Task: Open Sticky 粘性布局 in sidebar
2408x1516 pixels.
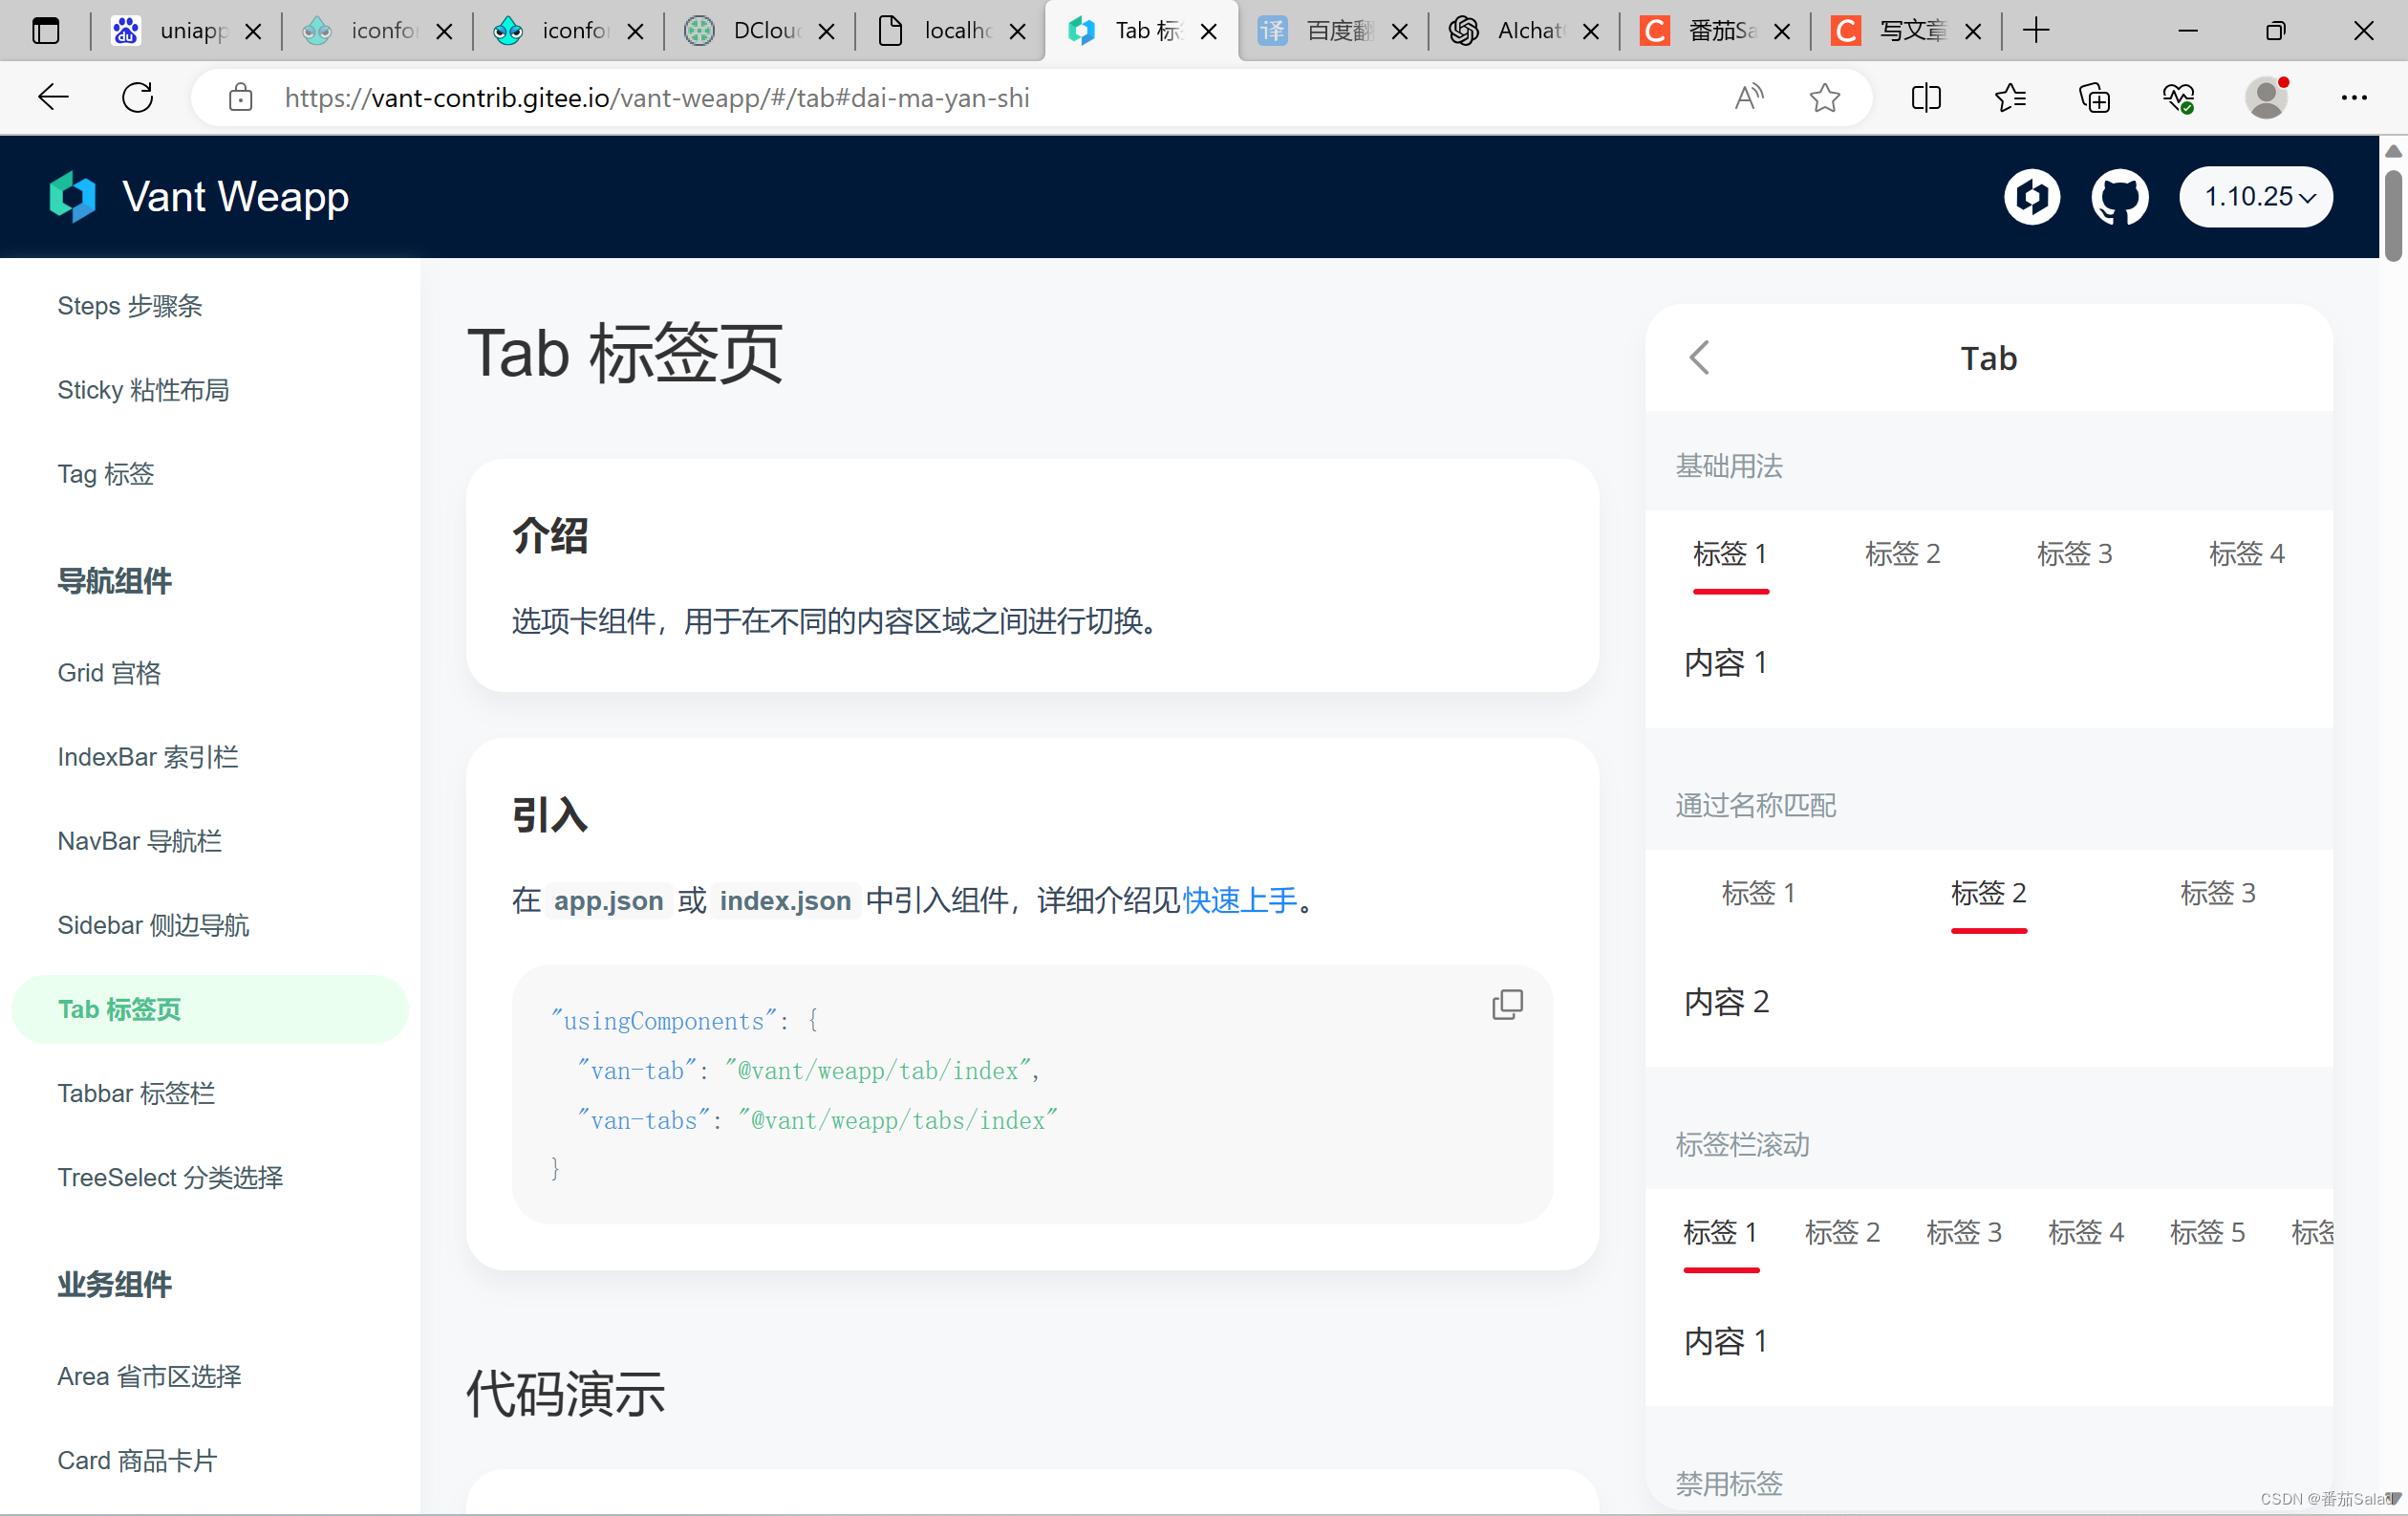Action: (143, 390)
